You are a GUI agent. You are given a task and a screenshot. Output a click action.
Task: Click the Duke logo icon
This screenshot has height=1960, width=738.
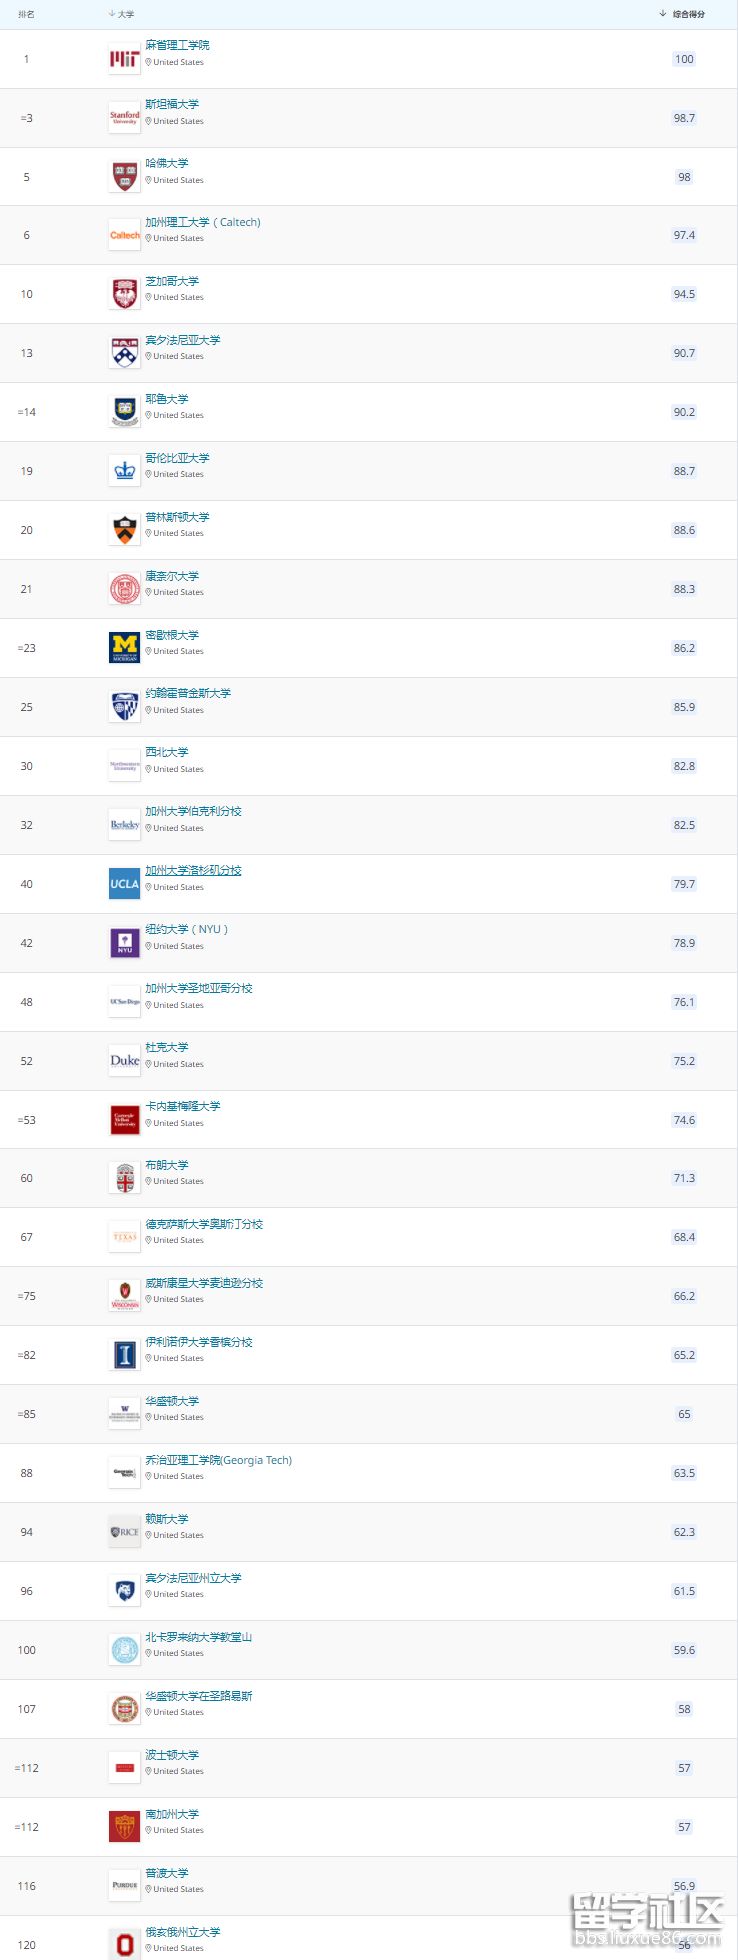(x=124, y=1061)
